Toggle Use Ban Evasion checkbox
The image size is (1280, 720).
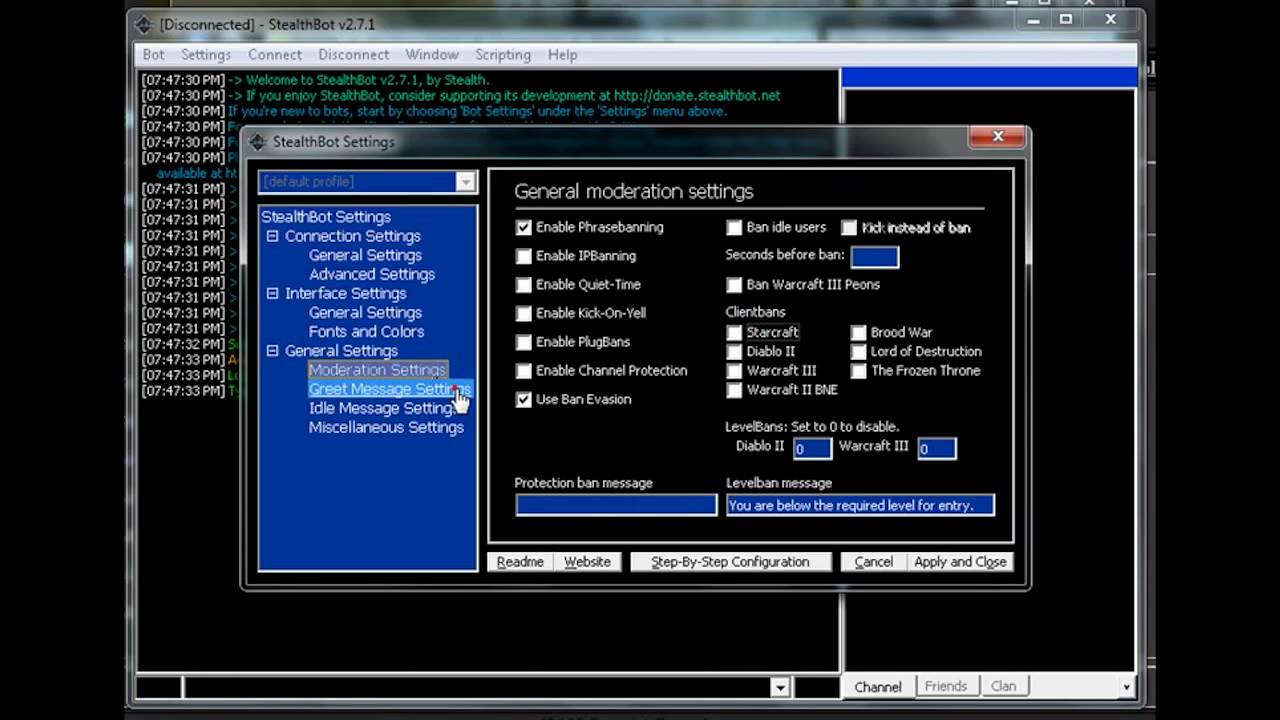coord(524,399)
